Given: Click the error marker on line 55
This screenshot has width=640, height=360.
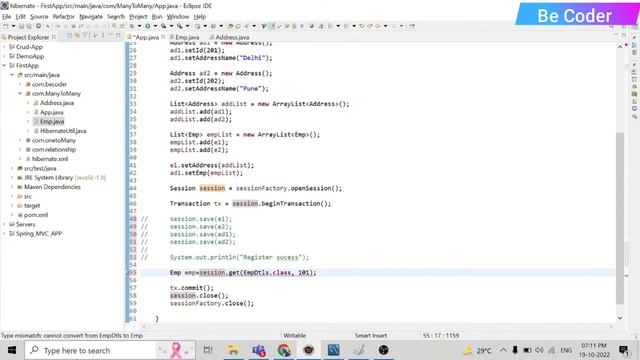Looking at the screenshot, I should 127,273.
